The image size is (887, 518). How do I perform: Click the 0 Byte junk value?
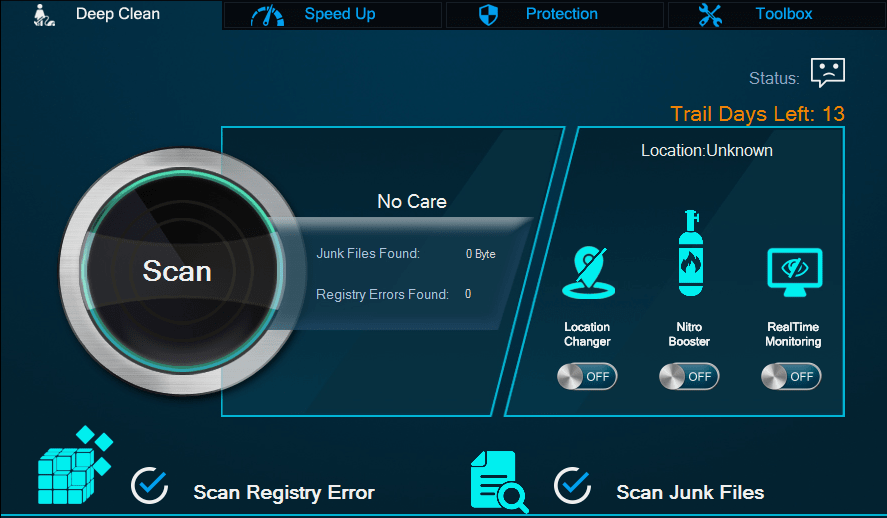point(480,254)
